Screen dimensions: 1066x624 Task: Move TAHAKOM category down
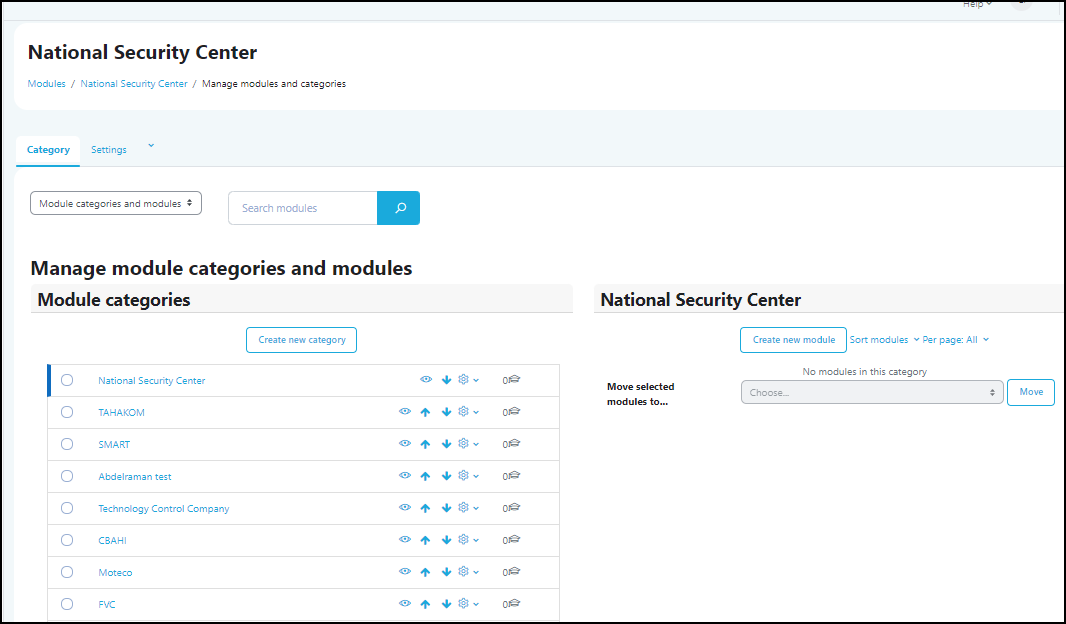coord(447,412)
